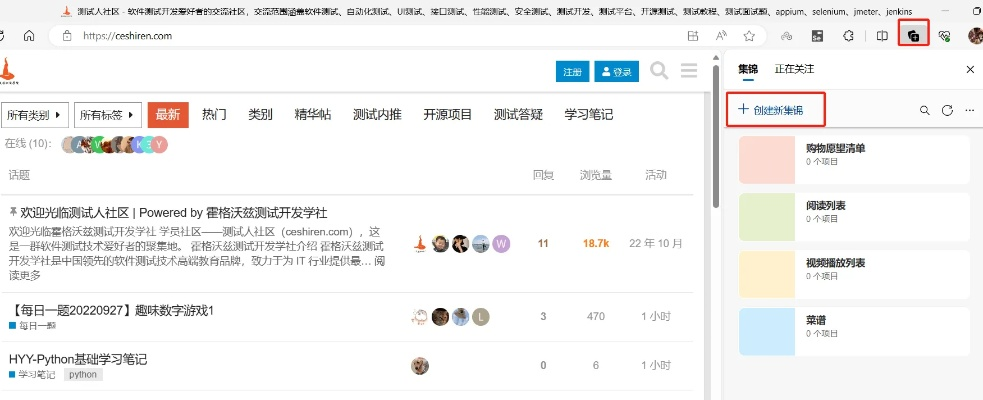
Task: Click the 注册 button
Action: (x=572, y=71)
